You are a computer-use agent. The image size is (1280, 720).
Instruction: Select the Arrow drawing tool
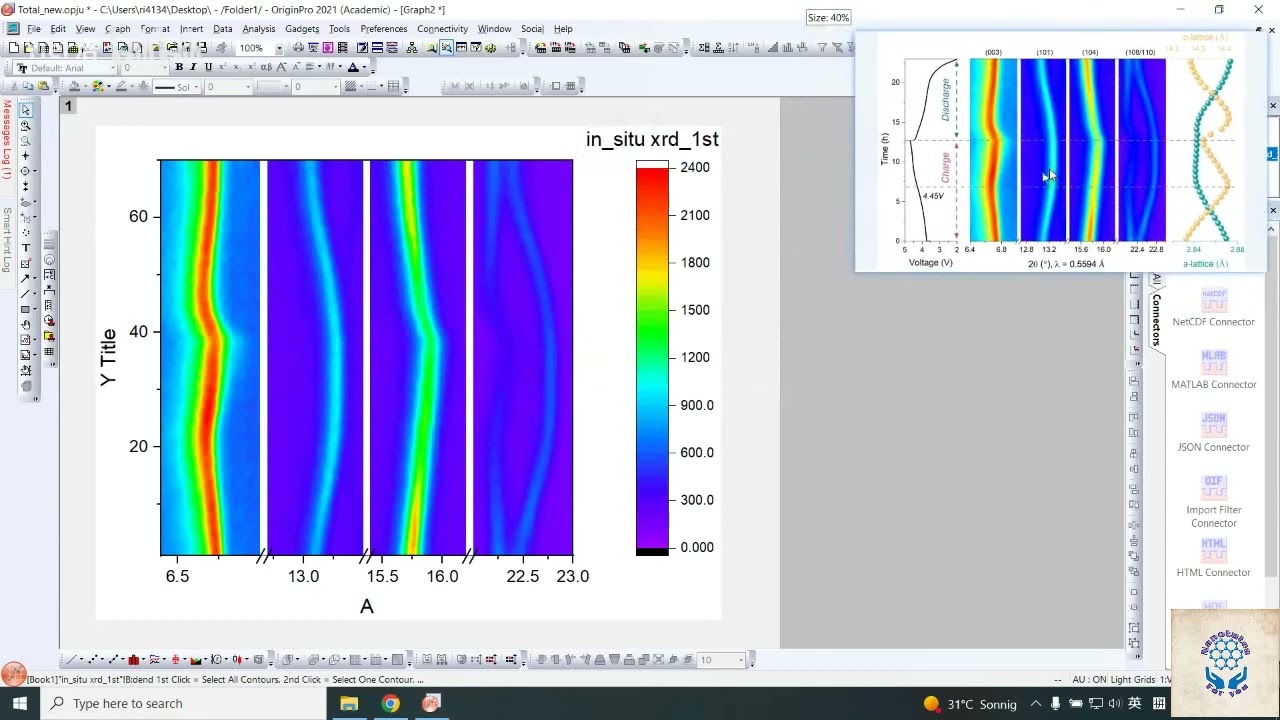click(26, 278)
